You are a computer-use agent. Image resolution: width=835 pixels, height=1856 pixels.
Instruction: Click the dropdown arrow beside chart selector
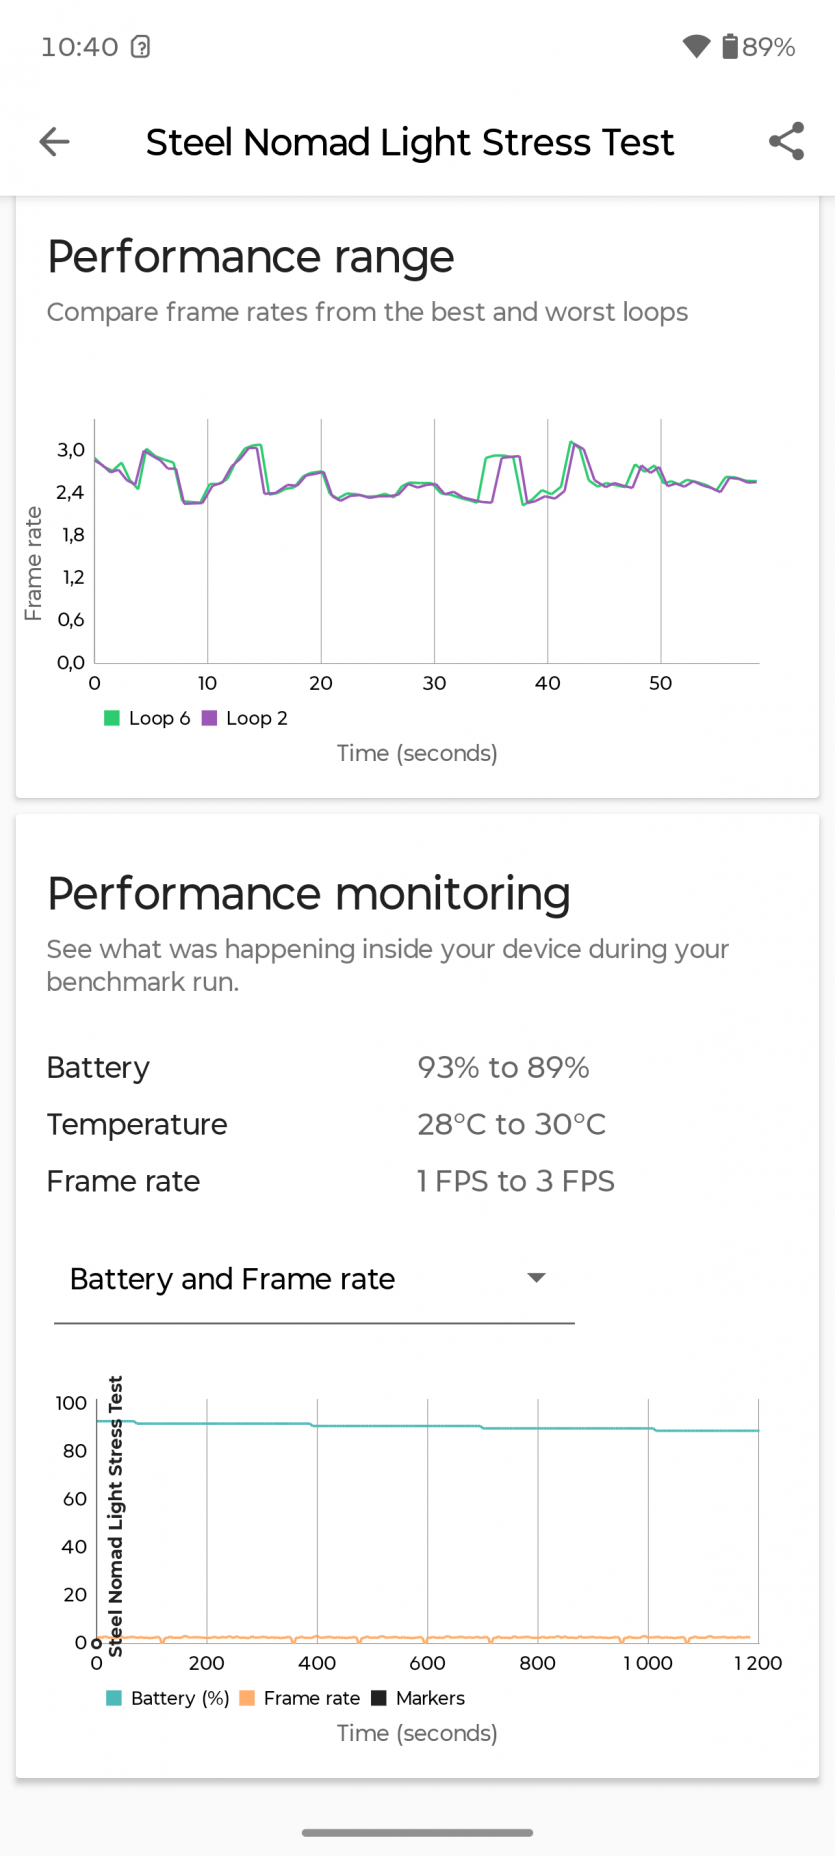537,1278
